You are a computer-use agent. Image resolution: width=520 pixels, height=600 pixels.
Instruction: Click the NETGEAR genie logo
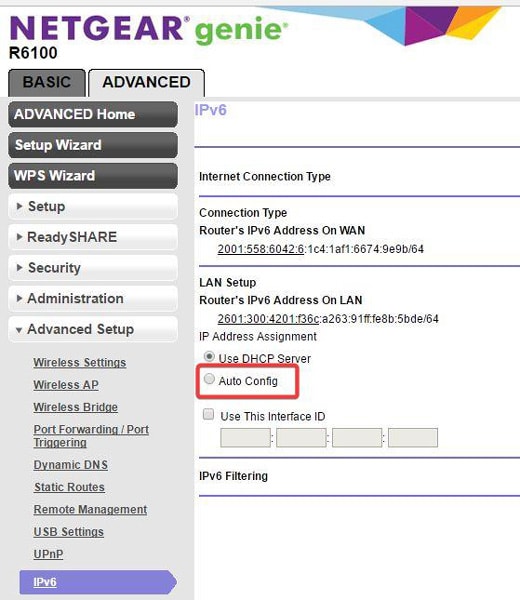pos(149,29)
